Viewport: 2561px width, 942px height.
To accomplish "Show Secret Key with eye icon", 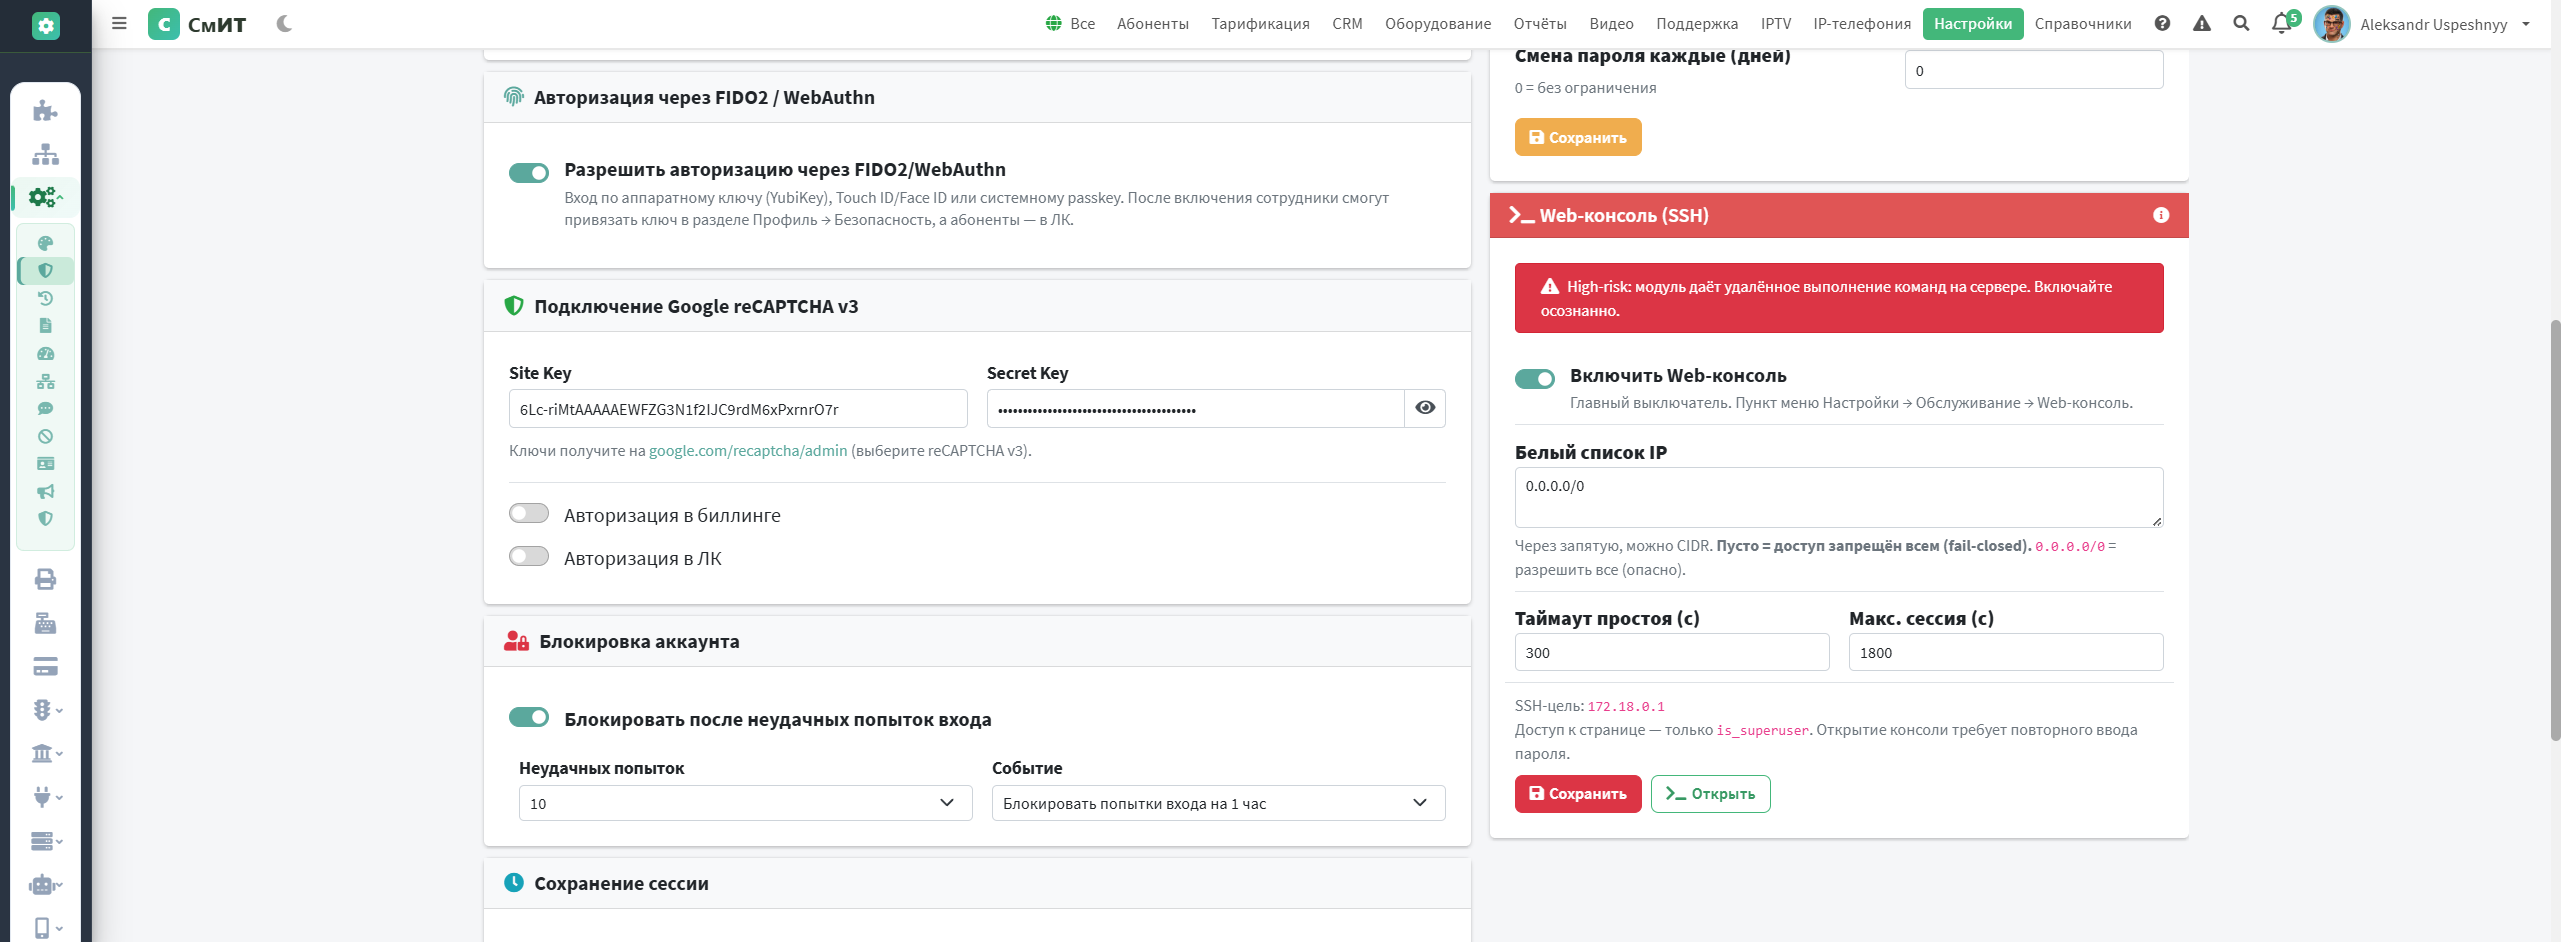I will [1425, 408].
